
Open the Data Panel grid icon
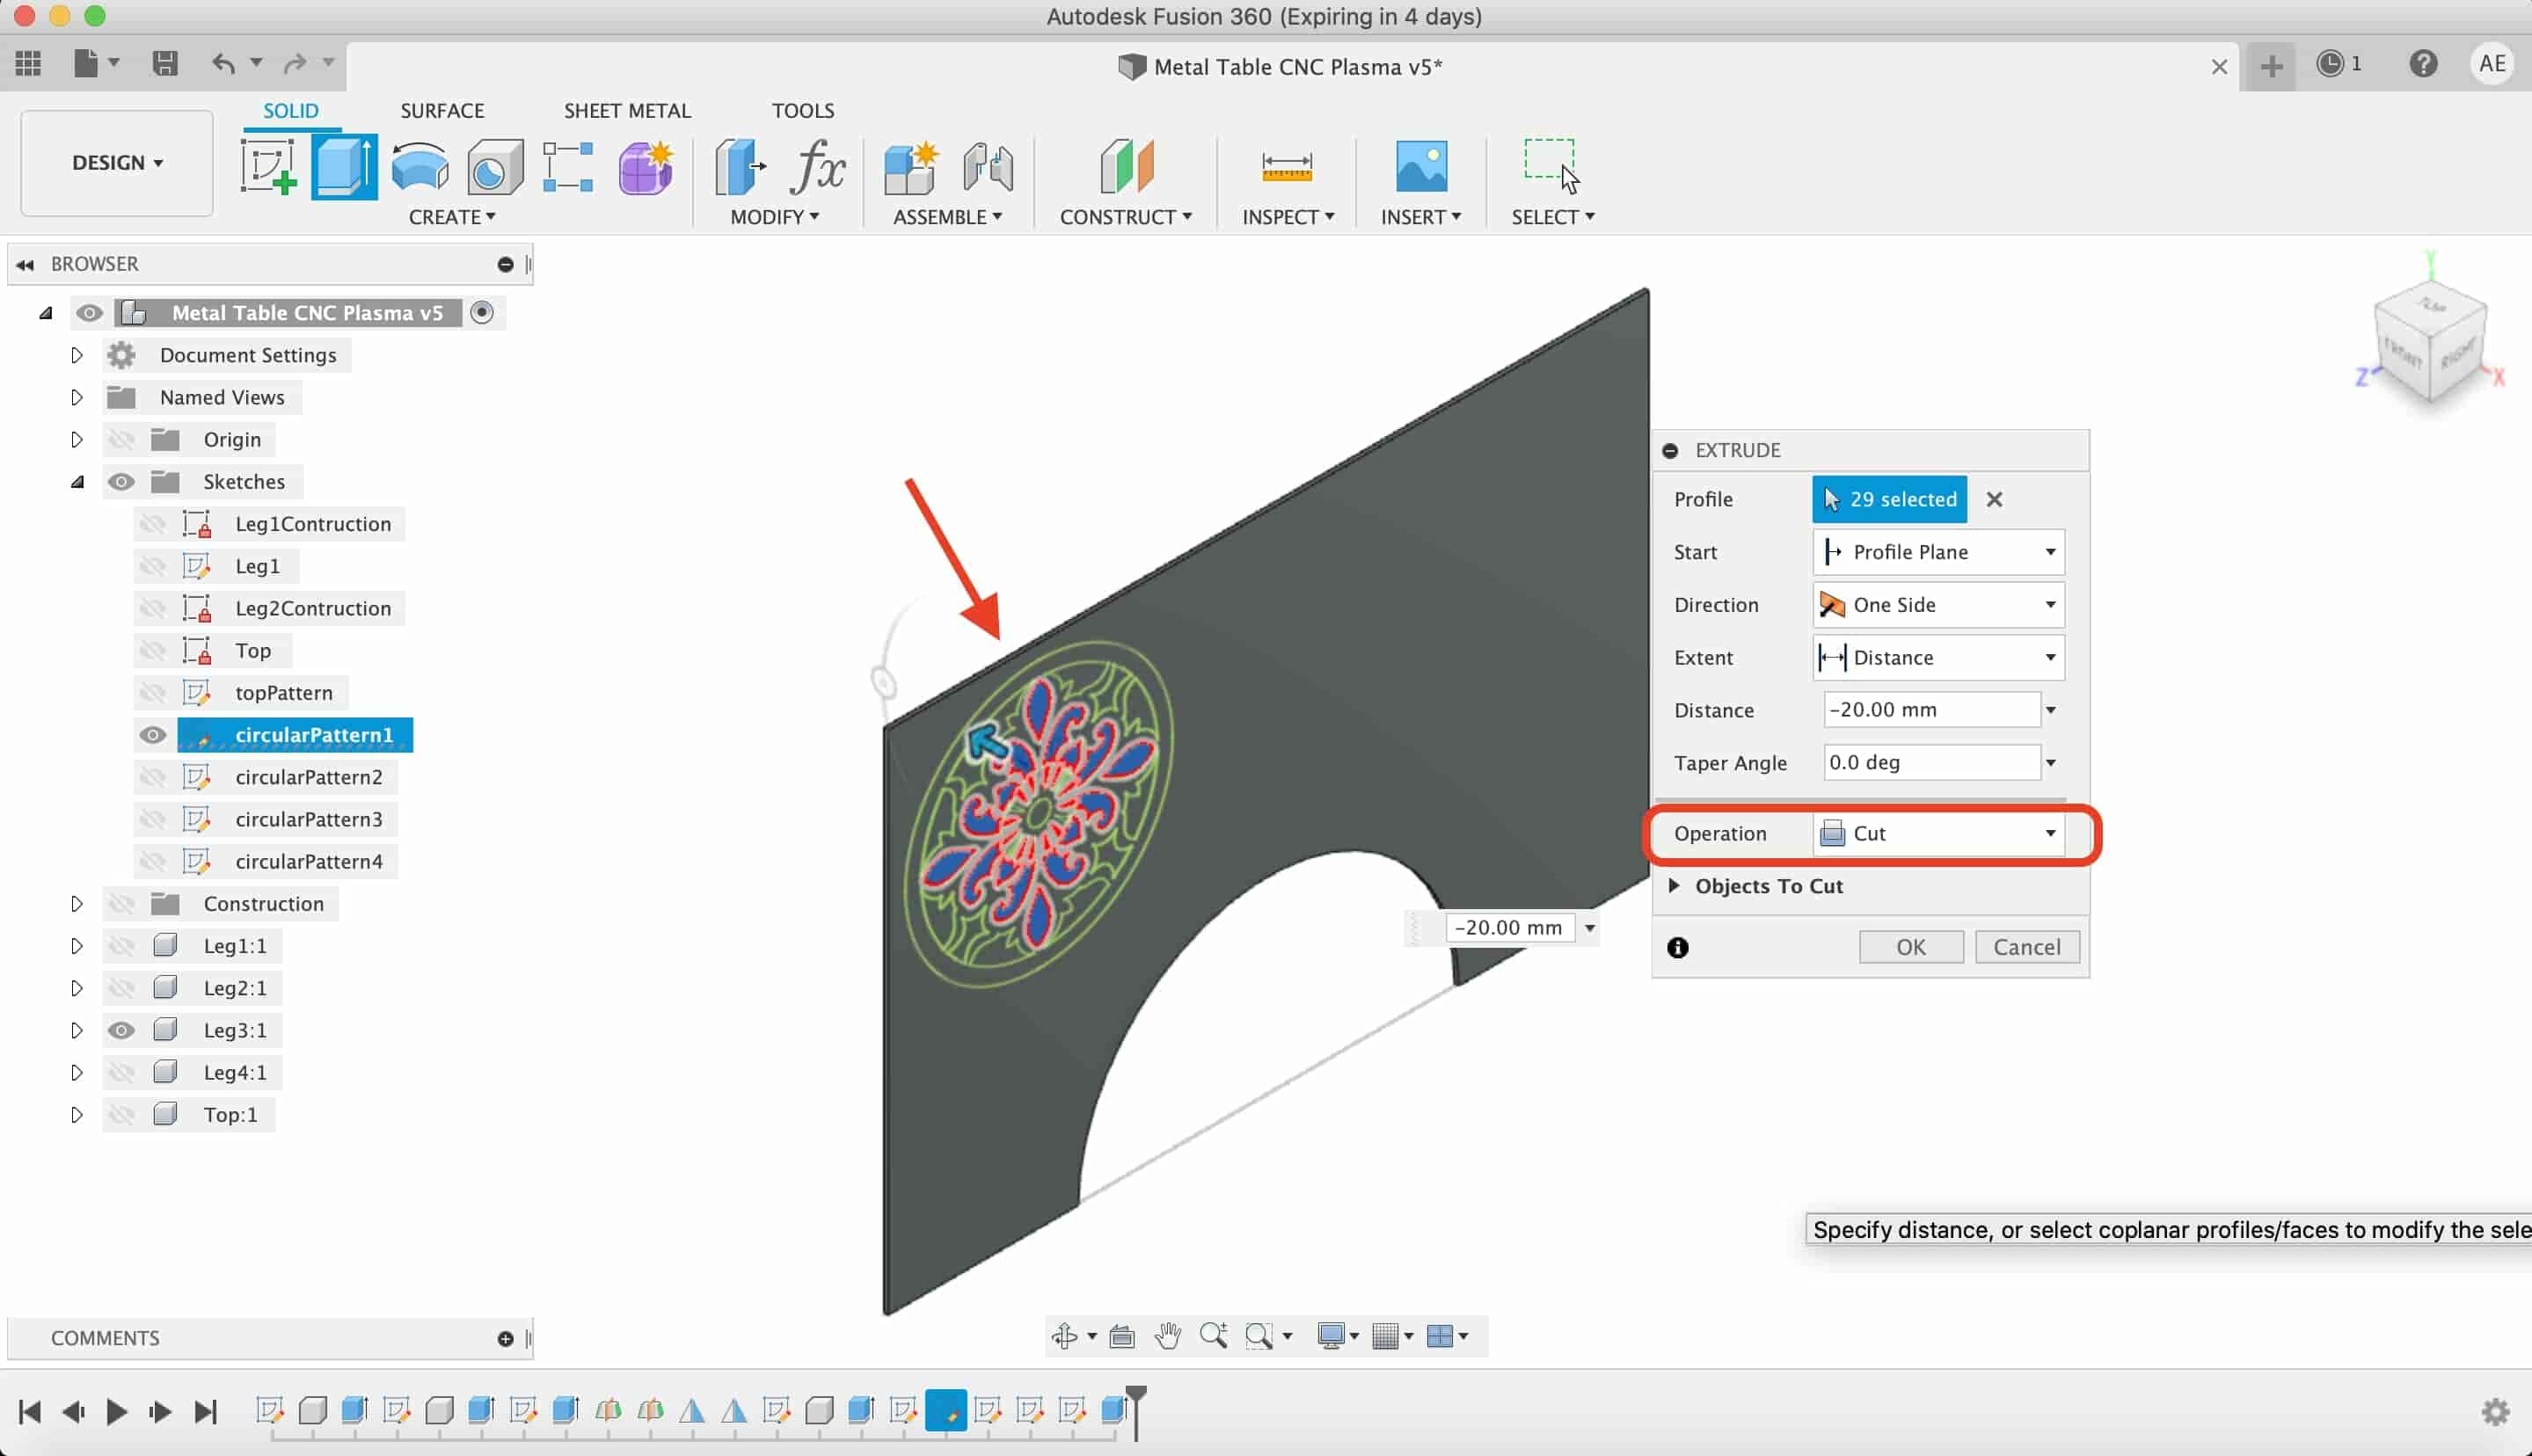29,64
